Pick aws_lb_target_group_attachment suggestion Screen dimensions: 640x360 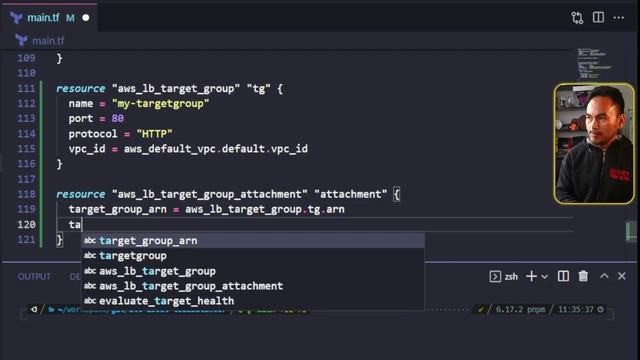253,286
